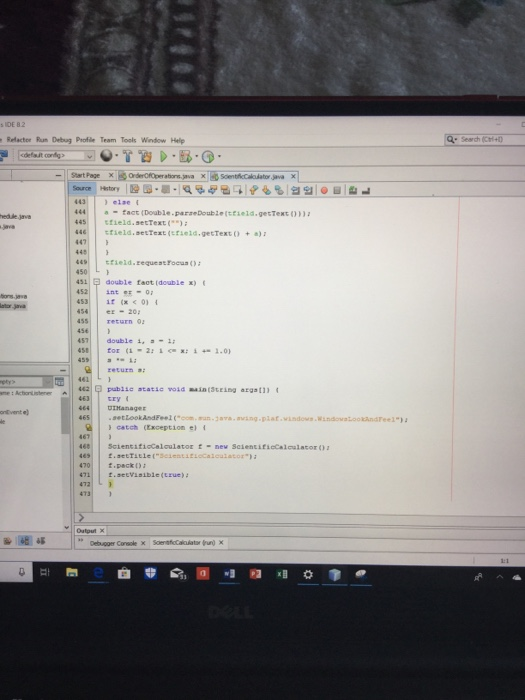525x700 pixels.
Task: Click the Find Previous Occurrence icon
Action: click(200, 190)
